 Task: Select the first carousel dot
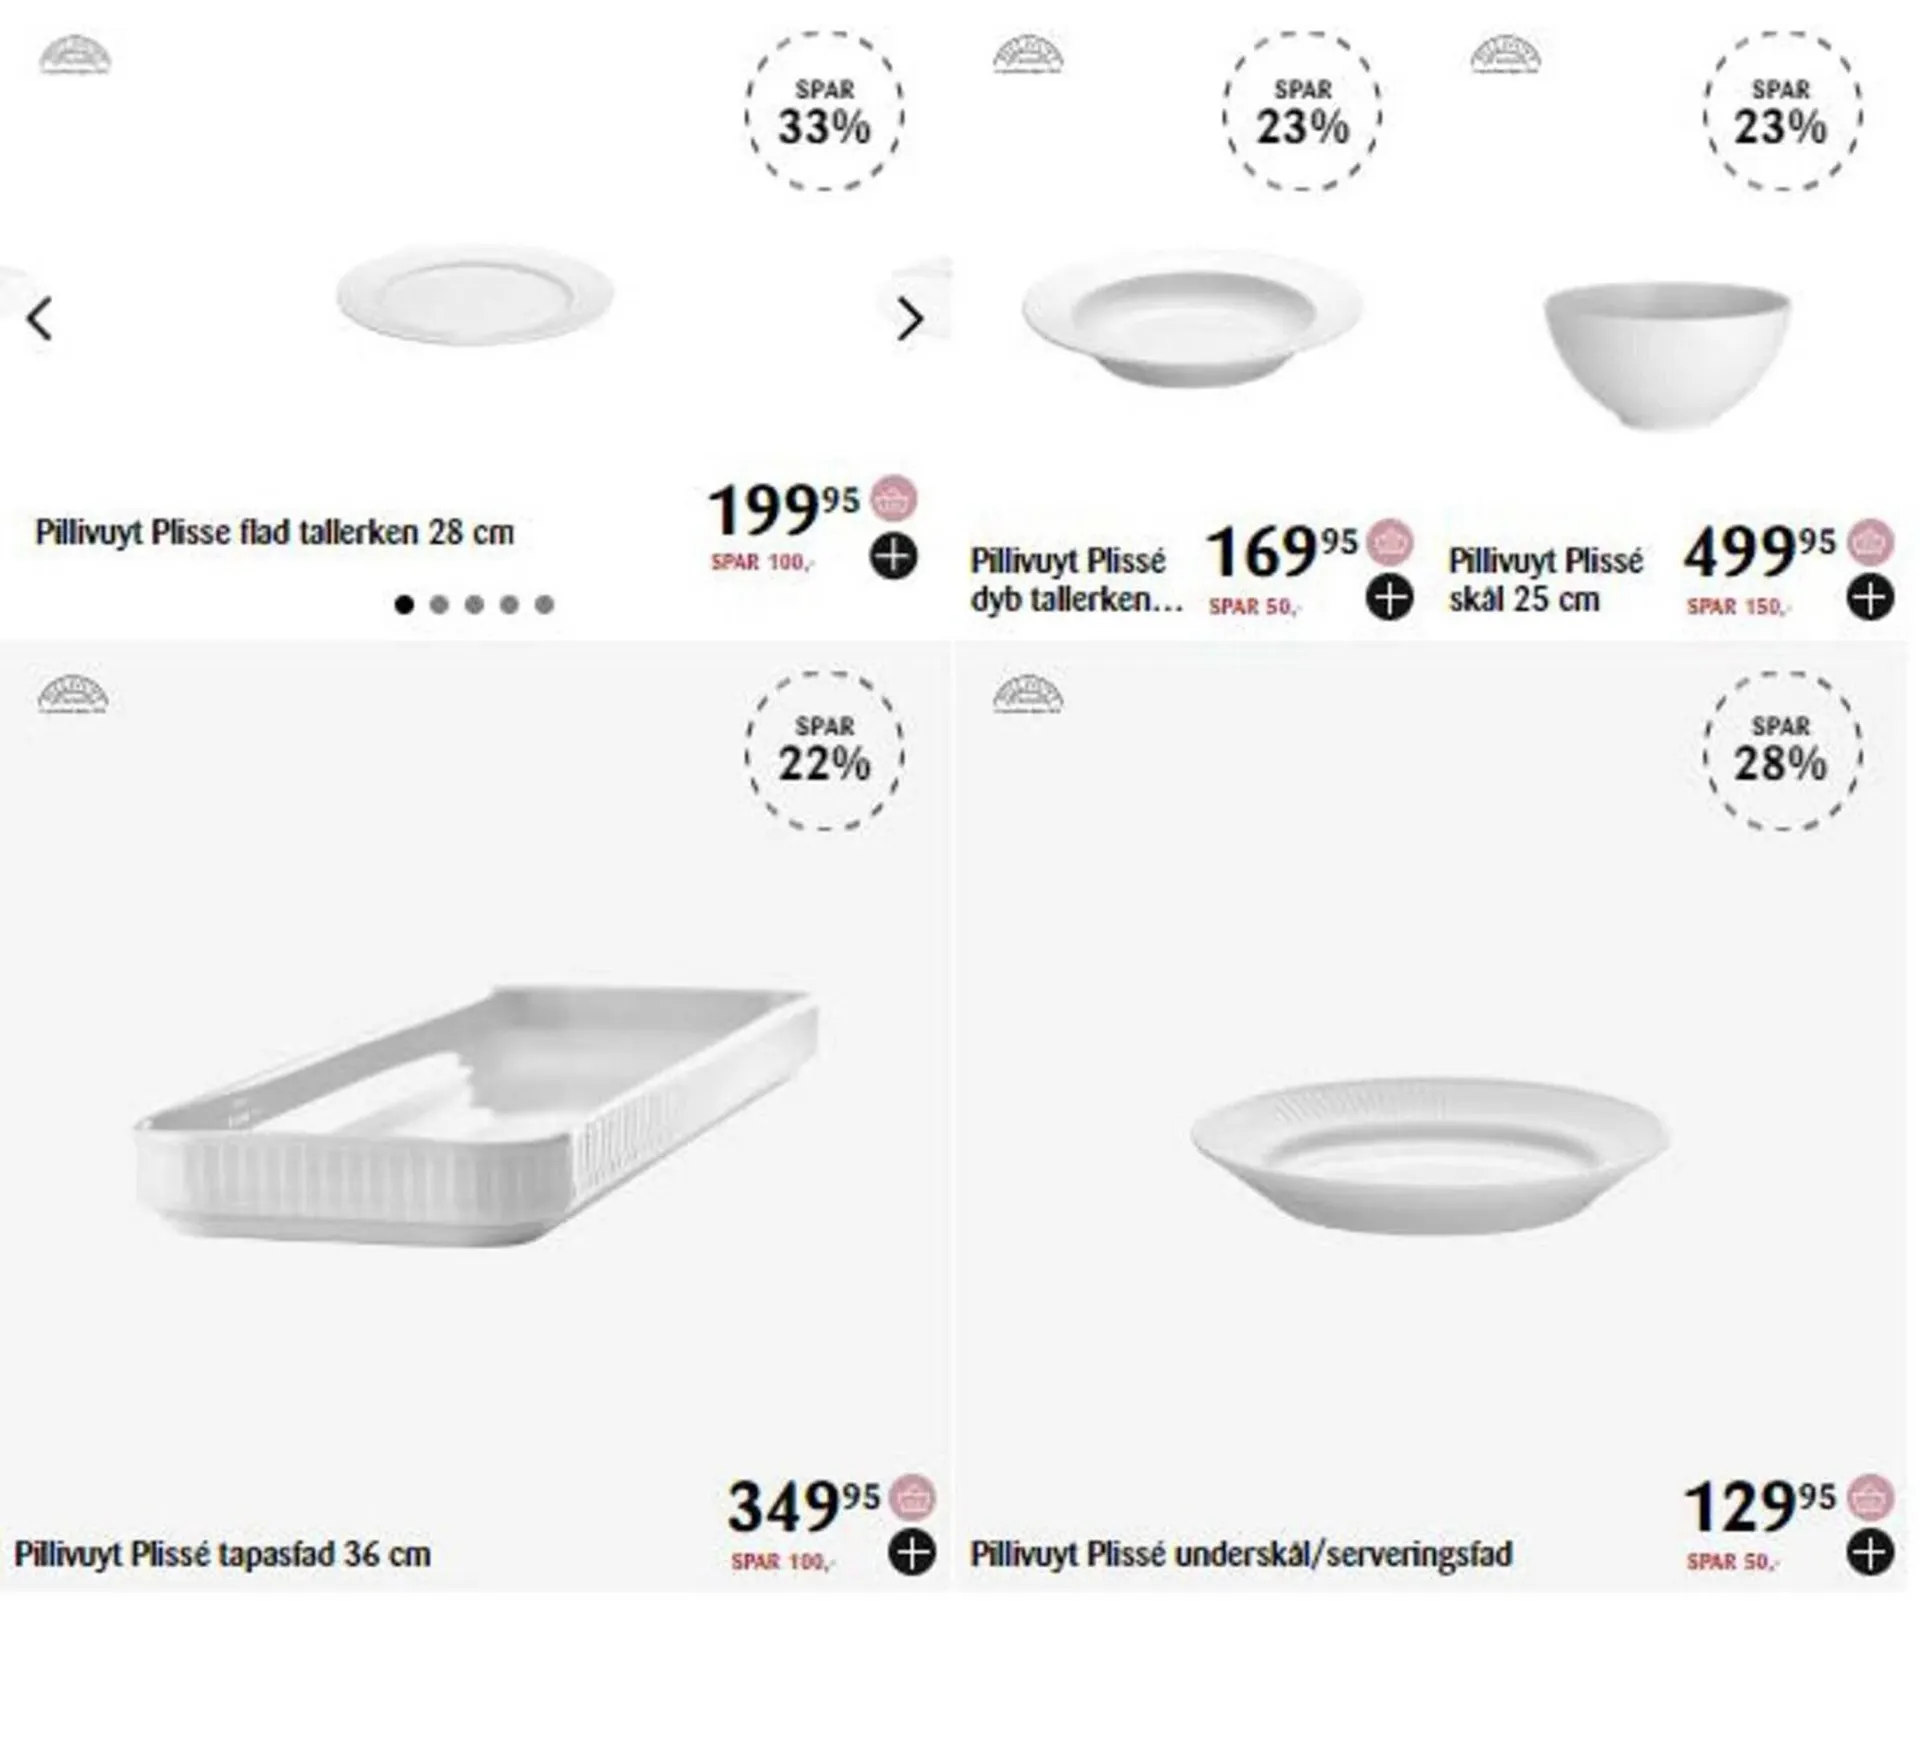tap(404, 604)
